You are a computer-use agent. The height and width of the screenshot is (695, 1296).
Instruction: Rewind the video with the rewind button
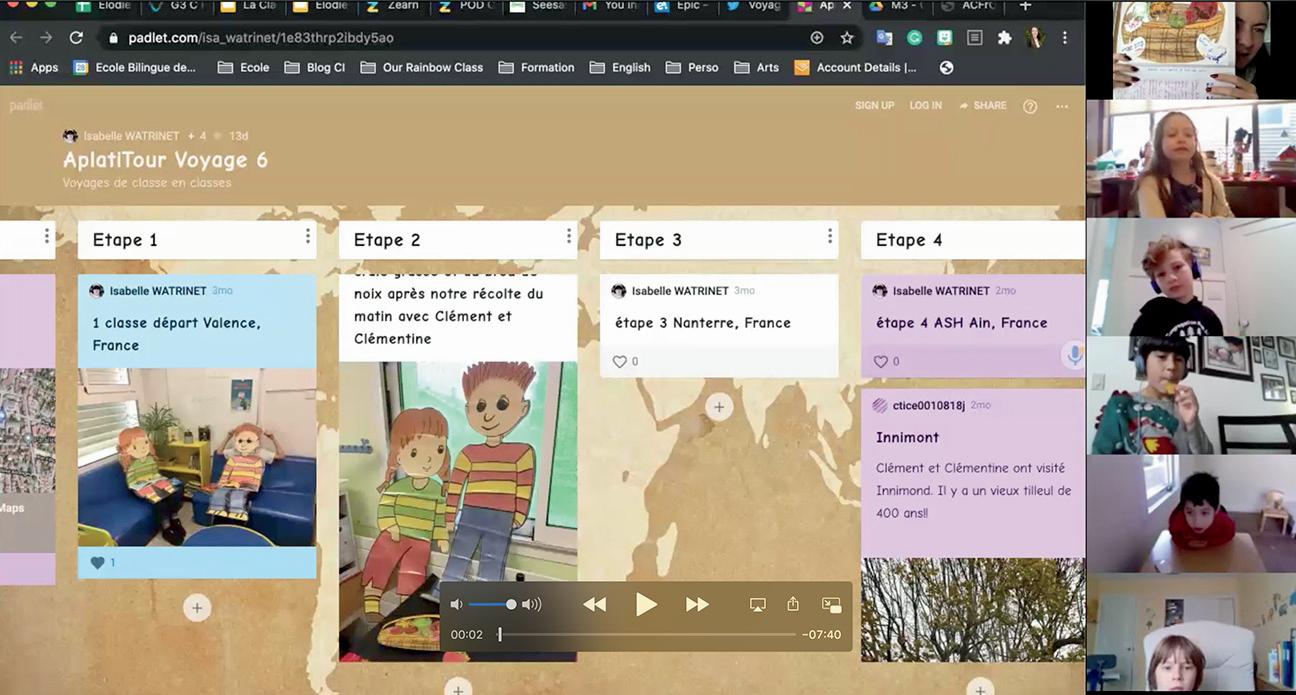pyautogui.click(x=595, y=604)
